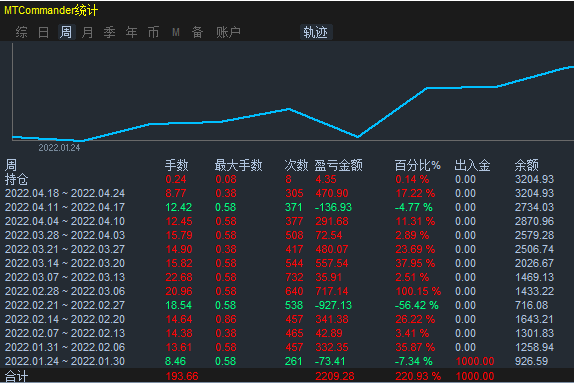574x383 pixels.
Task: Open the M tab
Action: click(x=176, y=32)
